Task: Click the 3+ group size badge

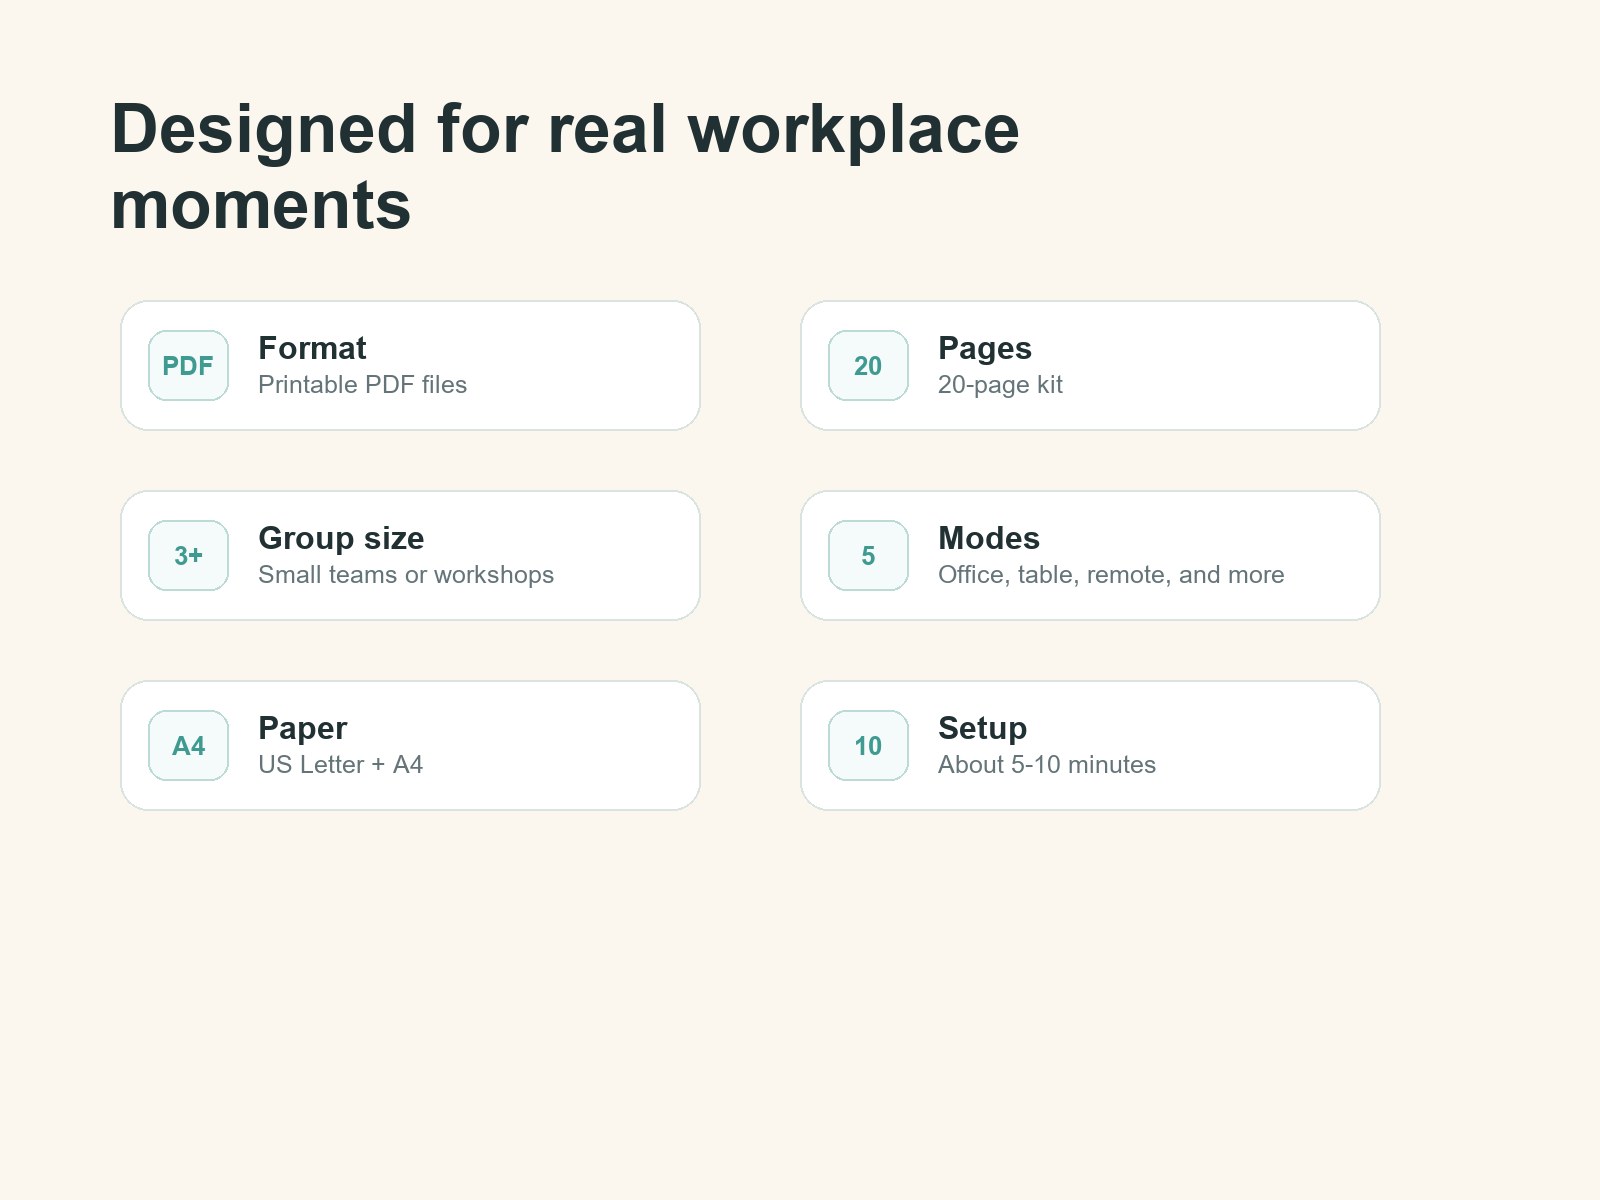Action: point(188,556)
